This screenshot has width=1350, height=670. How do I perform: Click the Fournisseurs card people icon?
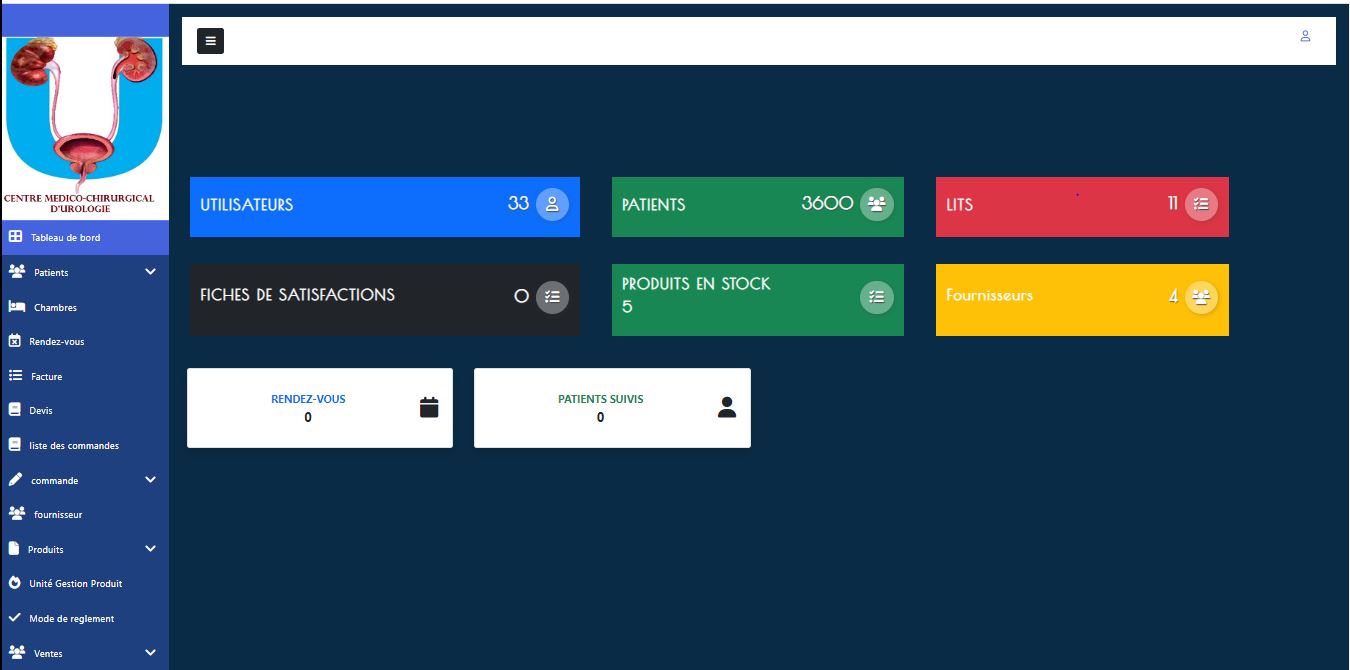(x=1201, y=297)
